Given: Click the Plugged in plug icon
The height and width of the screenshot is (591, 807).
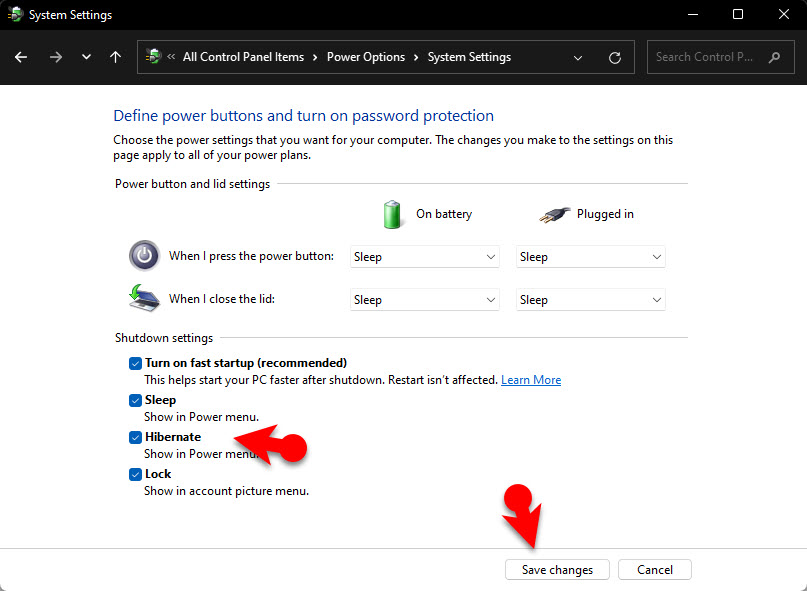Looking at the screenshot, I should (x=555, y=215).
